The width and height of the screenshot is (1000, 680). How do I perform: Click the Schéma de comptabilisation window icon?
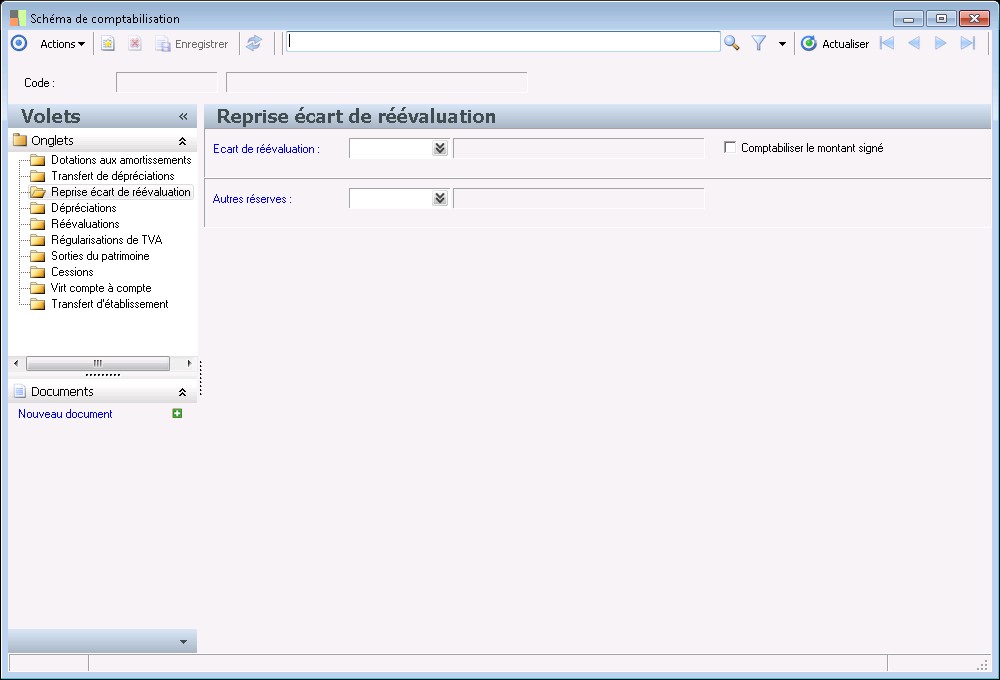pos(18,18)
